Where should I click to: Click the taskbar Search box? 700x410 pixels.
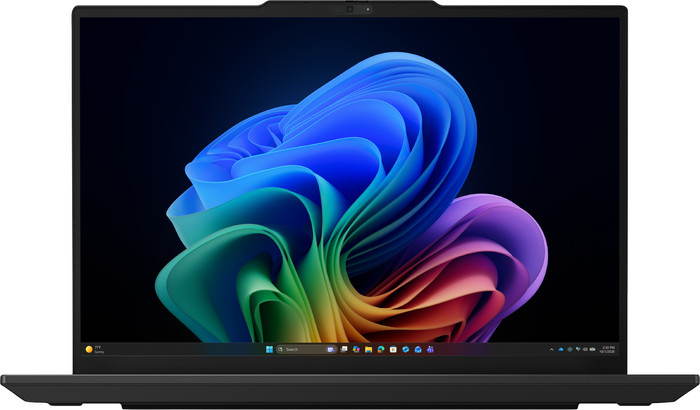coord(307,349)
